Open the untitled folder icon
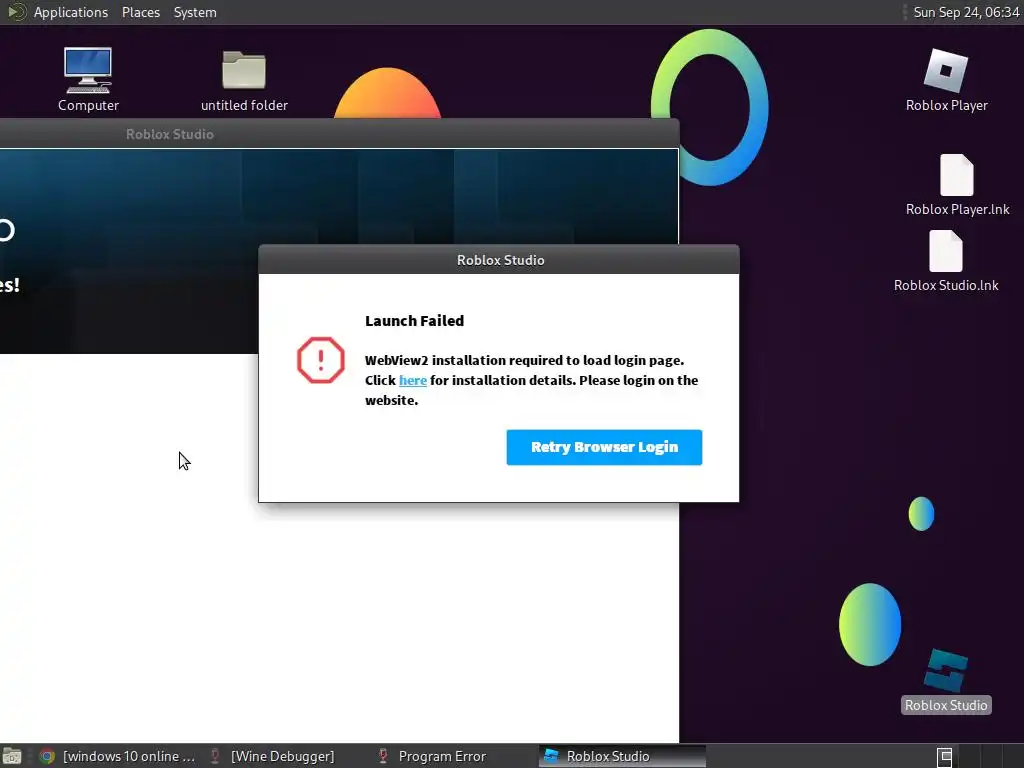1024x768 pixels. tap(244, 80)
